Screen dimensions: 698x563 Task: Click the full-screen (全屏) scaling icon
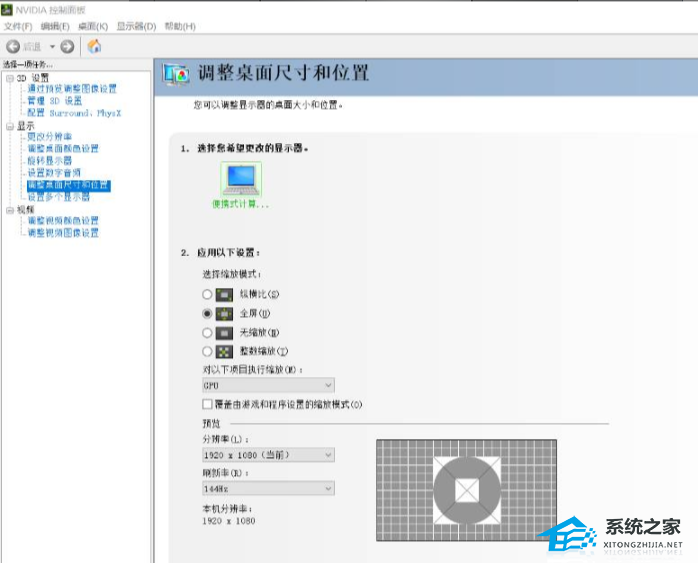(x=224, y=314)
